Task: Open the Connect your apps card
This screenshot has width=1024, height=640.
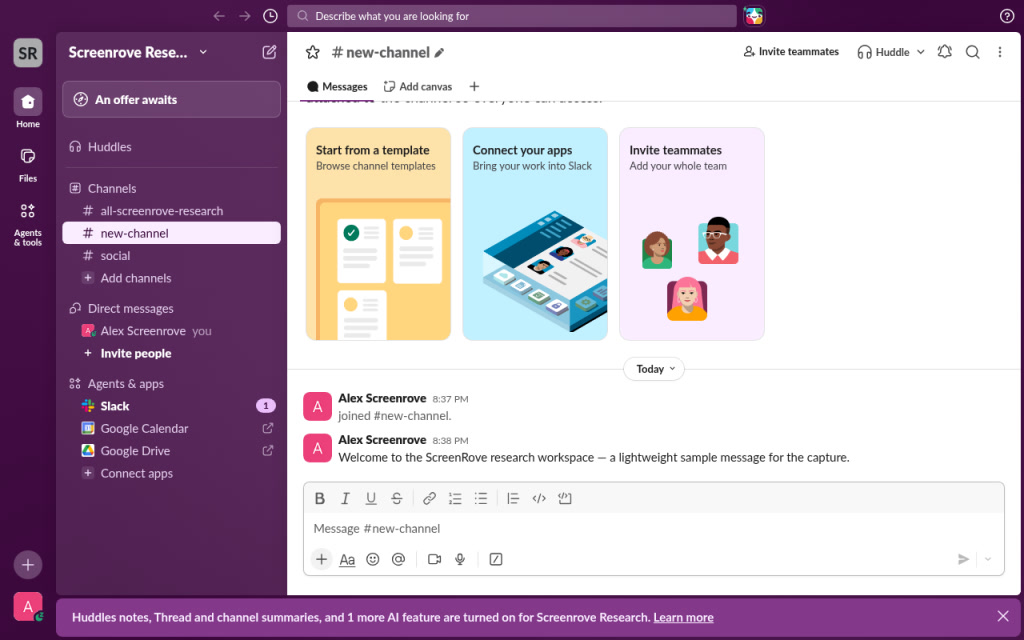Action: (x=535, y=234)
